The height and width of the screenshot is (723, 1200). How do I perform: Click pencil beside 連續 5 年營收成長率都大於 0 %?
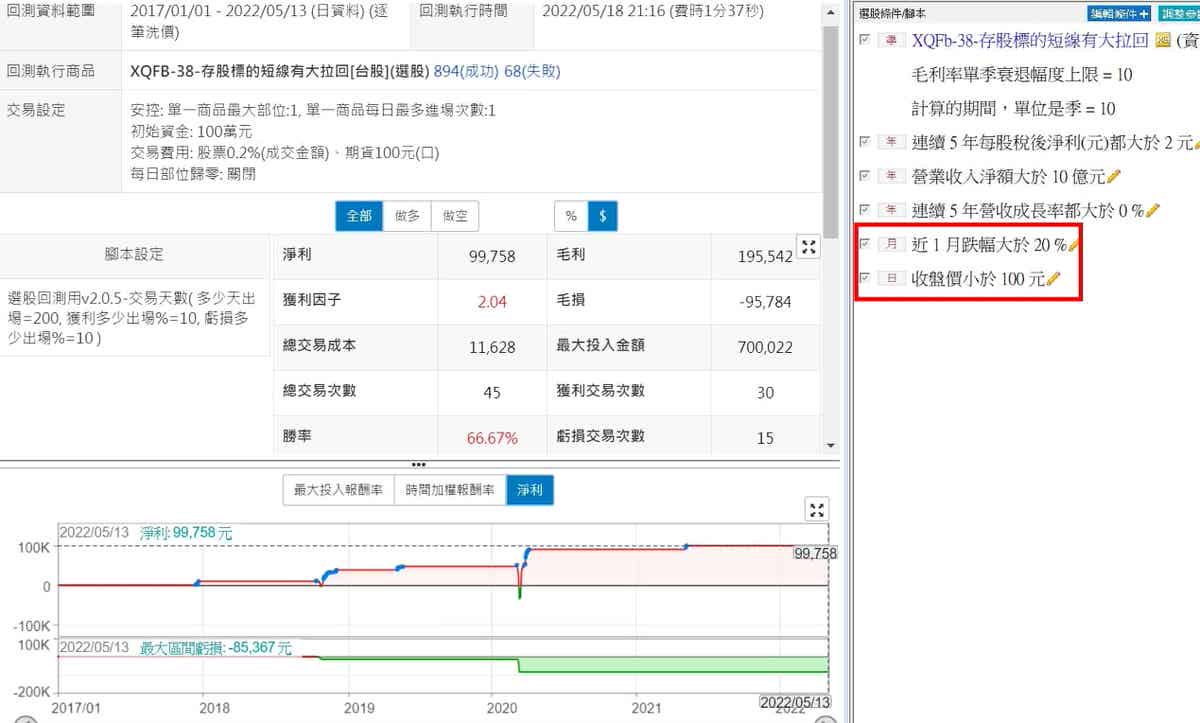[1152, 211]
